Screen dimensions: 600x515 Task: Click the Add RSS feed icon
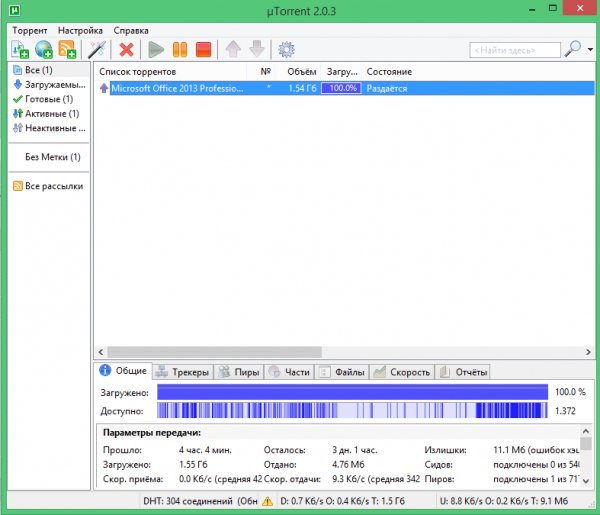click(x=67, y=50)
